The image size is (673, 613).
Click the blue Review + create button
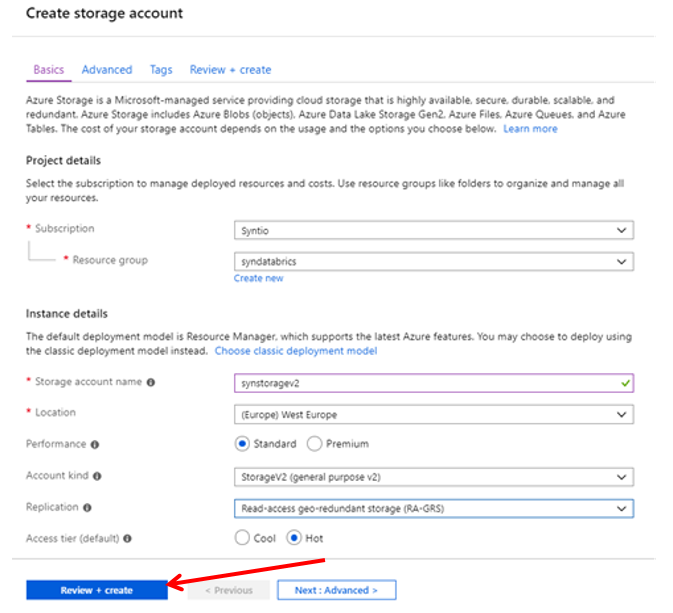tap(97, 590)
